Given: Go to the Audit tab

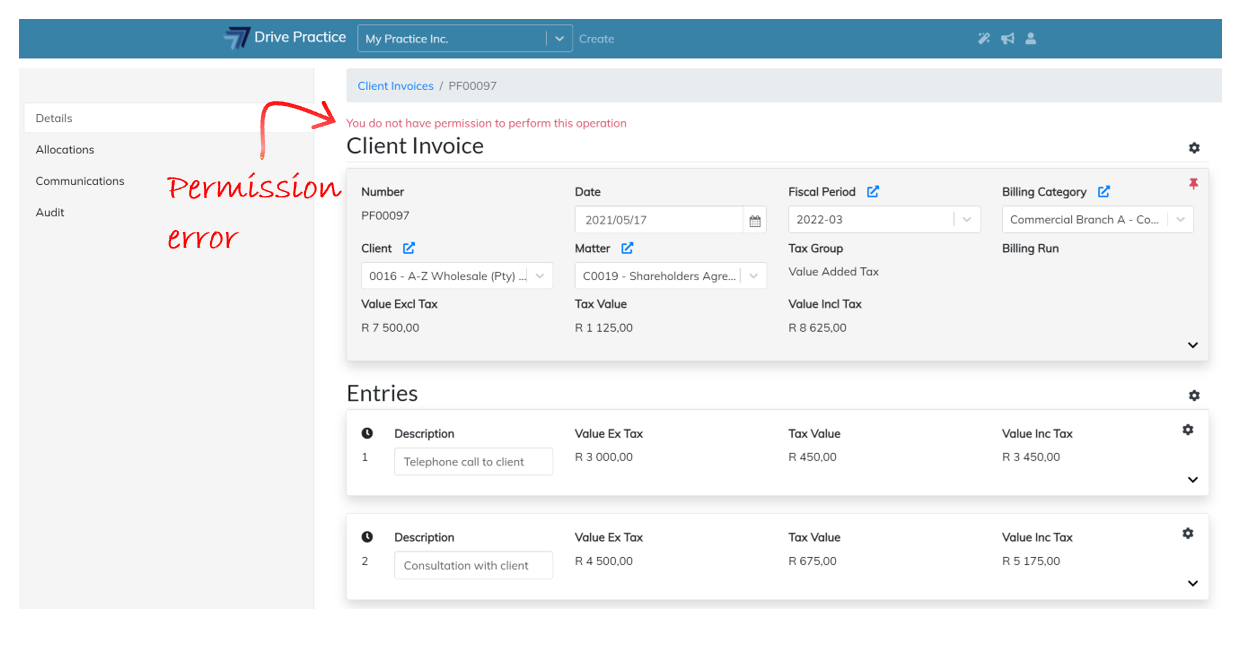Looking at the screenshot, I should pos(50,212).
